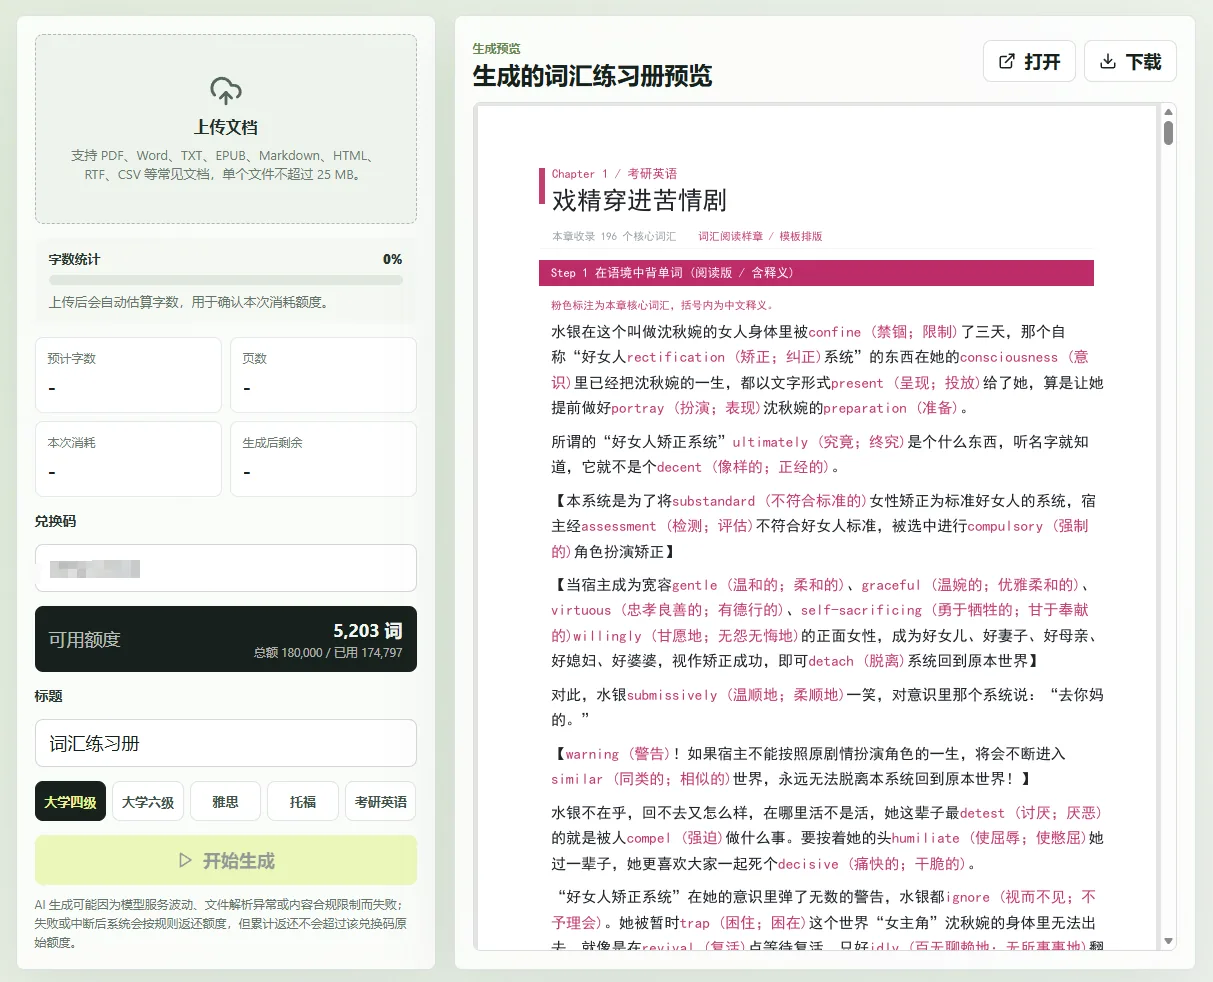The width and height of the screenshot is (1213, 982).
Task: Click the 5,203 词 quota value
Action: [x=368, y=630]
